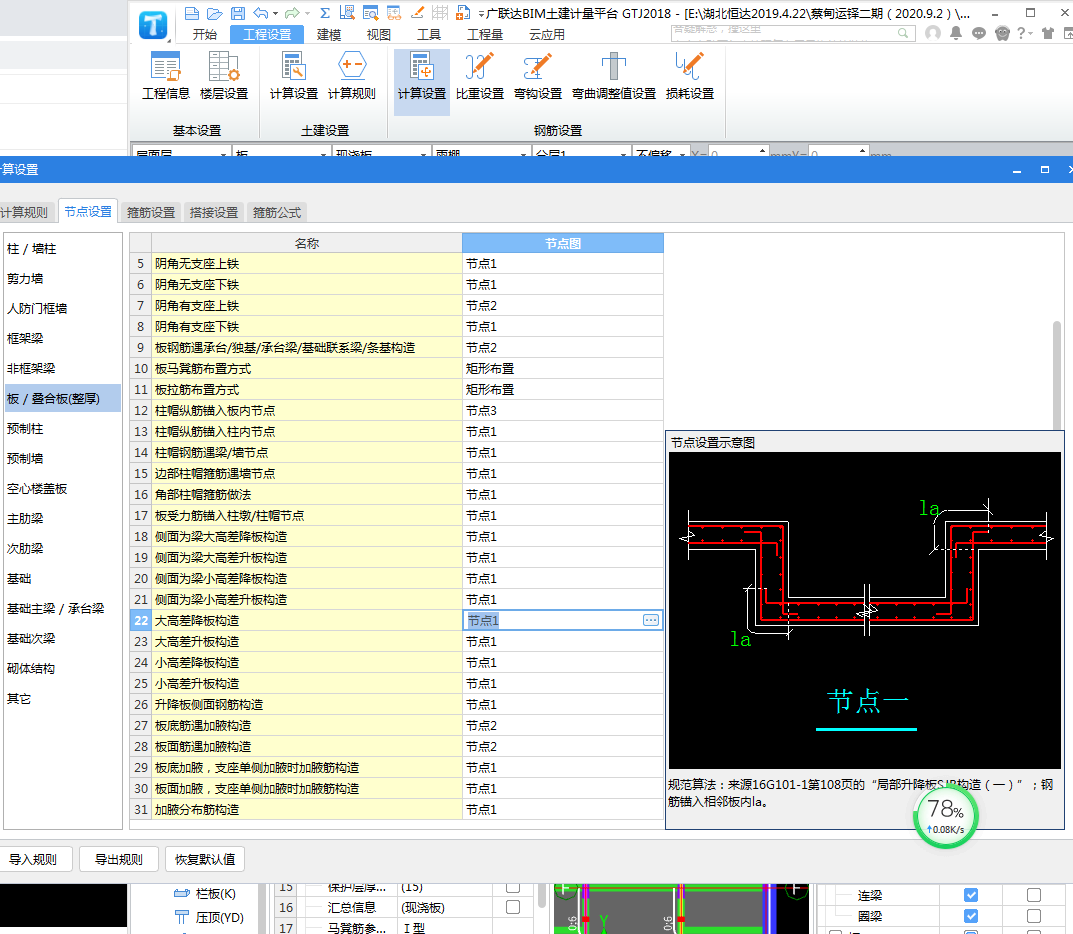This screenshot has width=1073, height=934.
Task: Click 矩形布置 value for 板马凳筋布置方式
Action: (x=563, y=368)
